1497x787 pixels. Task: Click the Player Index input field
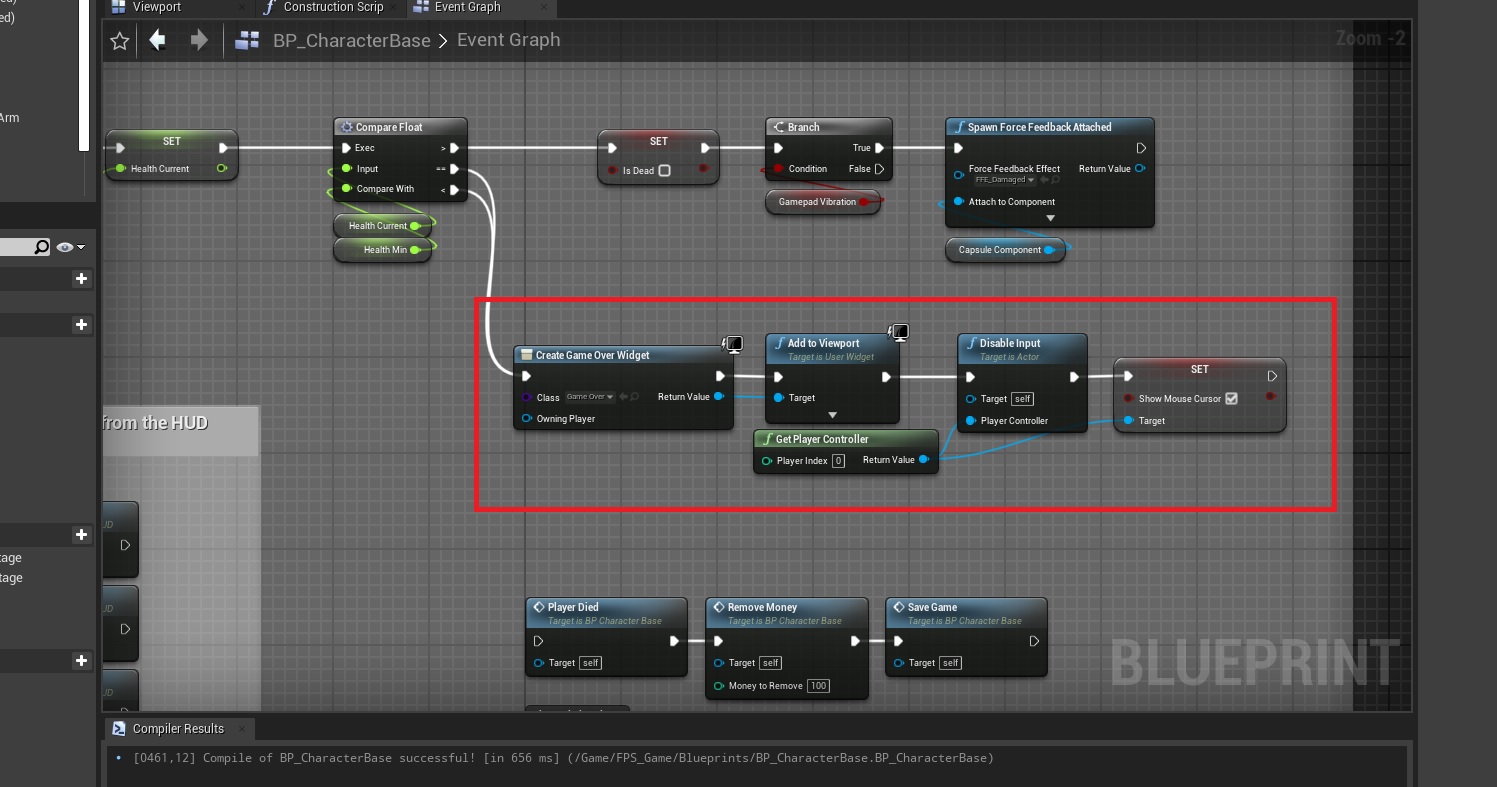(838, 461)
